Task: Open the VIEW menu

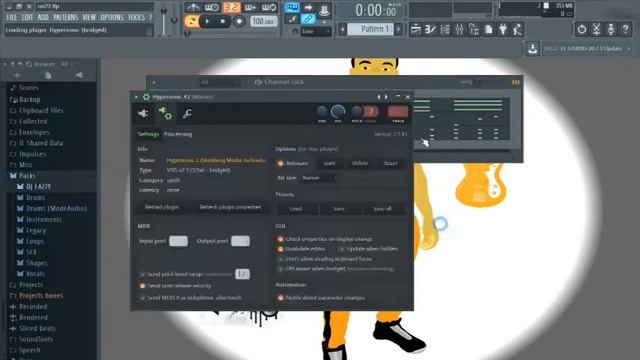Action: (x=89, y=18)
